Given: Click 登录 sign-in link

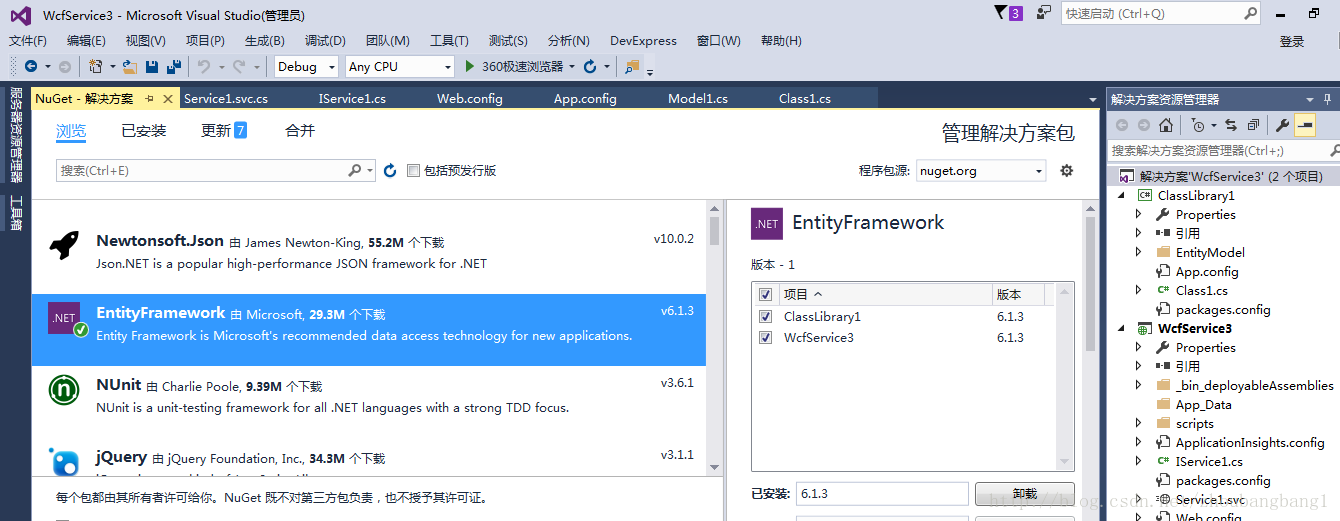Looking at the screenshot, I should 1292,41.
